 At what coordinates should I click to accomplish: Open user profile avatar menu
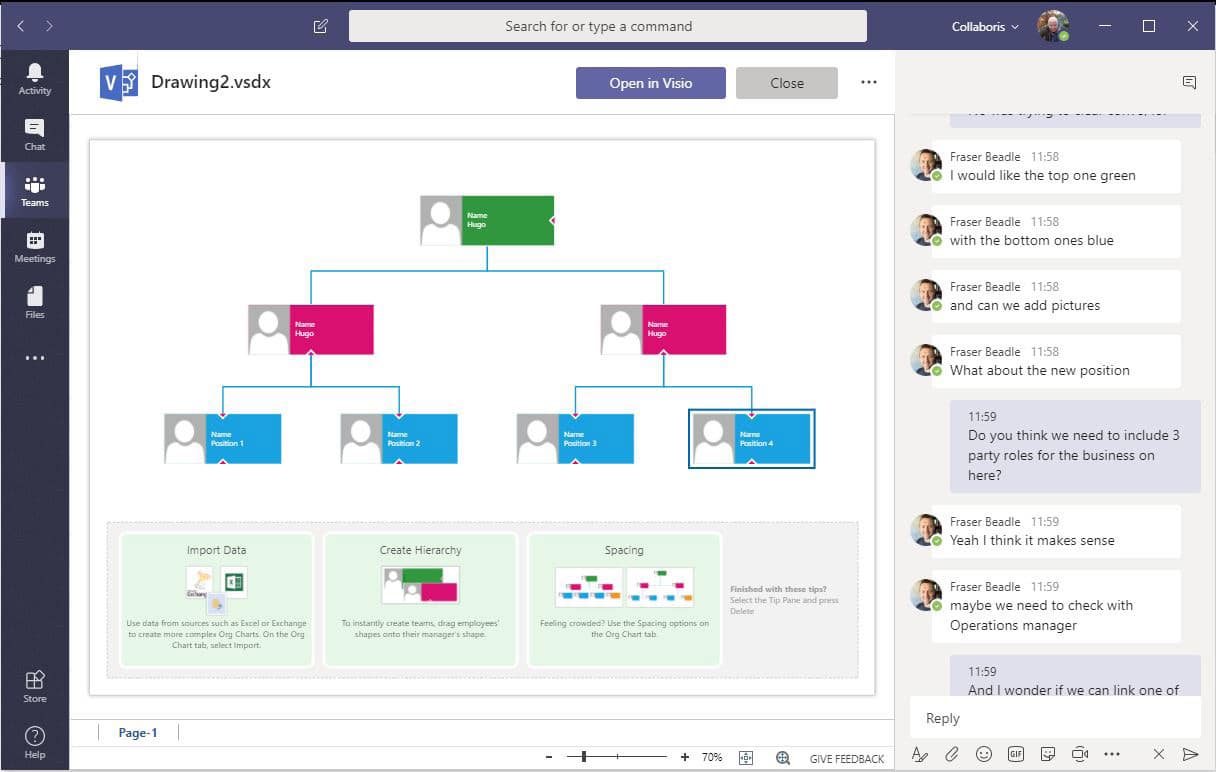click(x=1053, y=26)
